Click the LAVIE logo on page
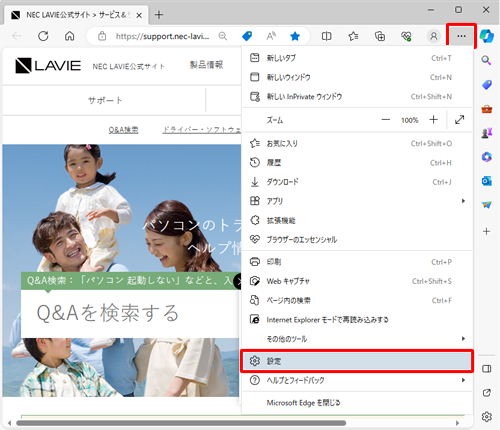Screen dimensions: 500x430 [48, 65]
